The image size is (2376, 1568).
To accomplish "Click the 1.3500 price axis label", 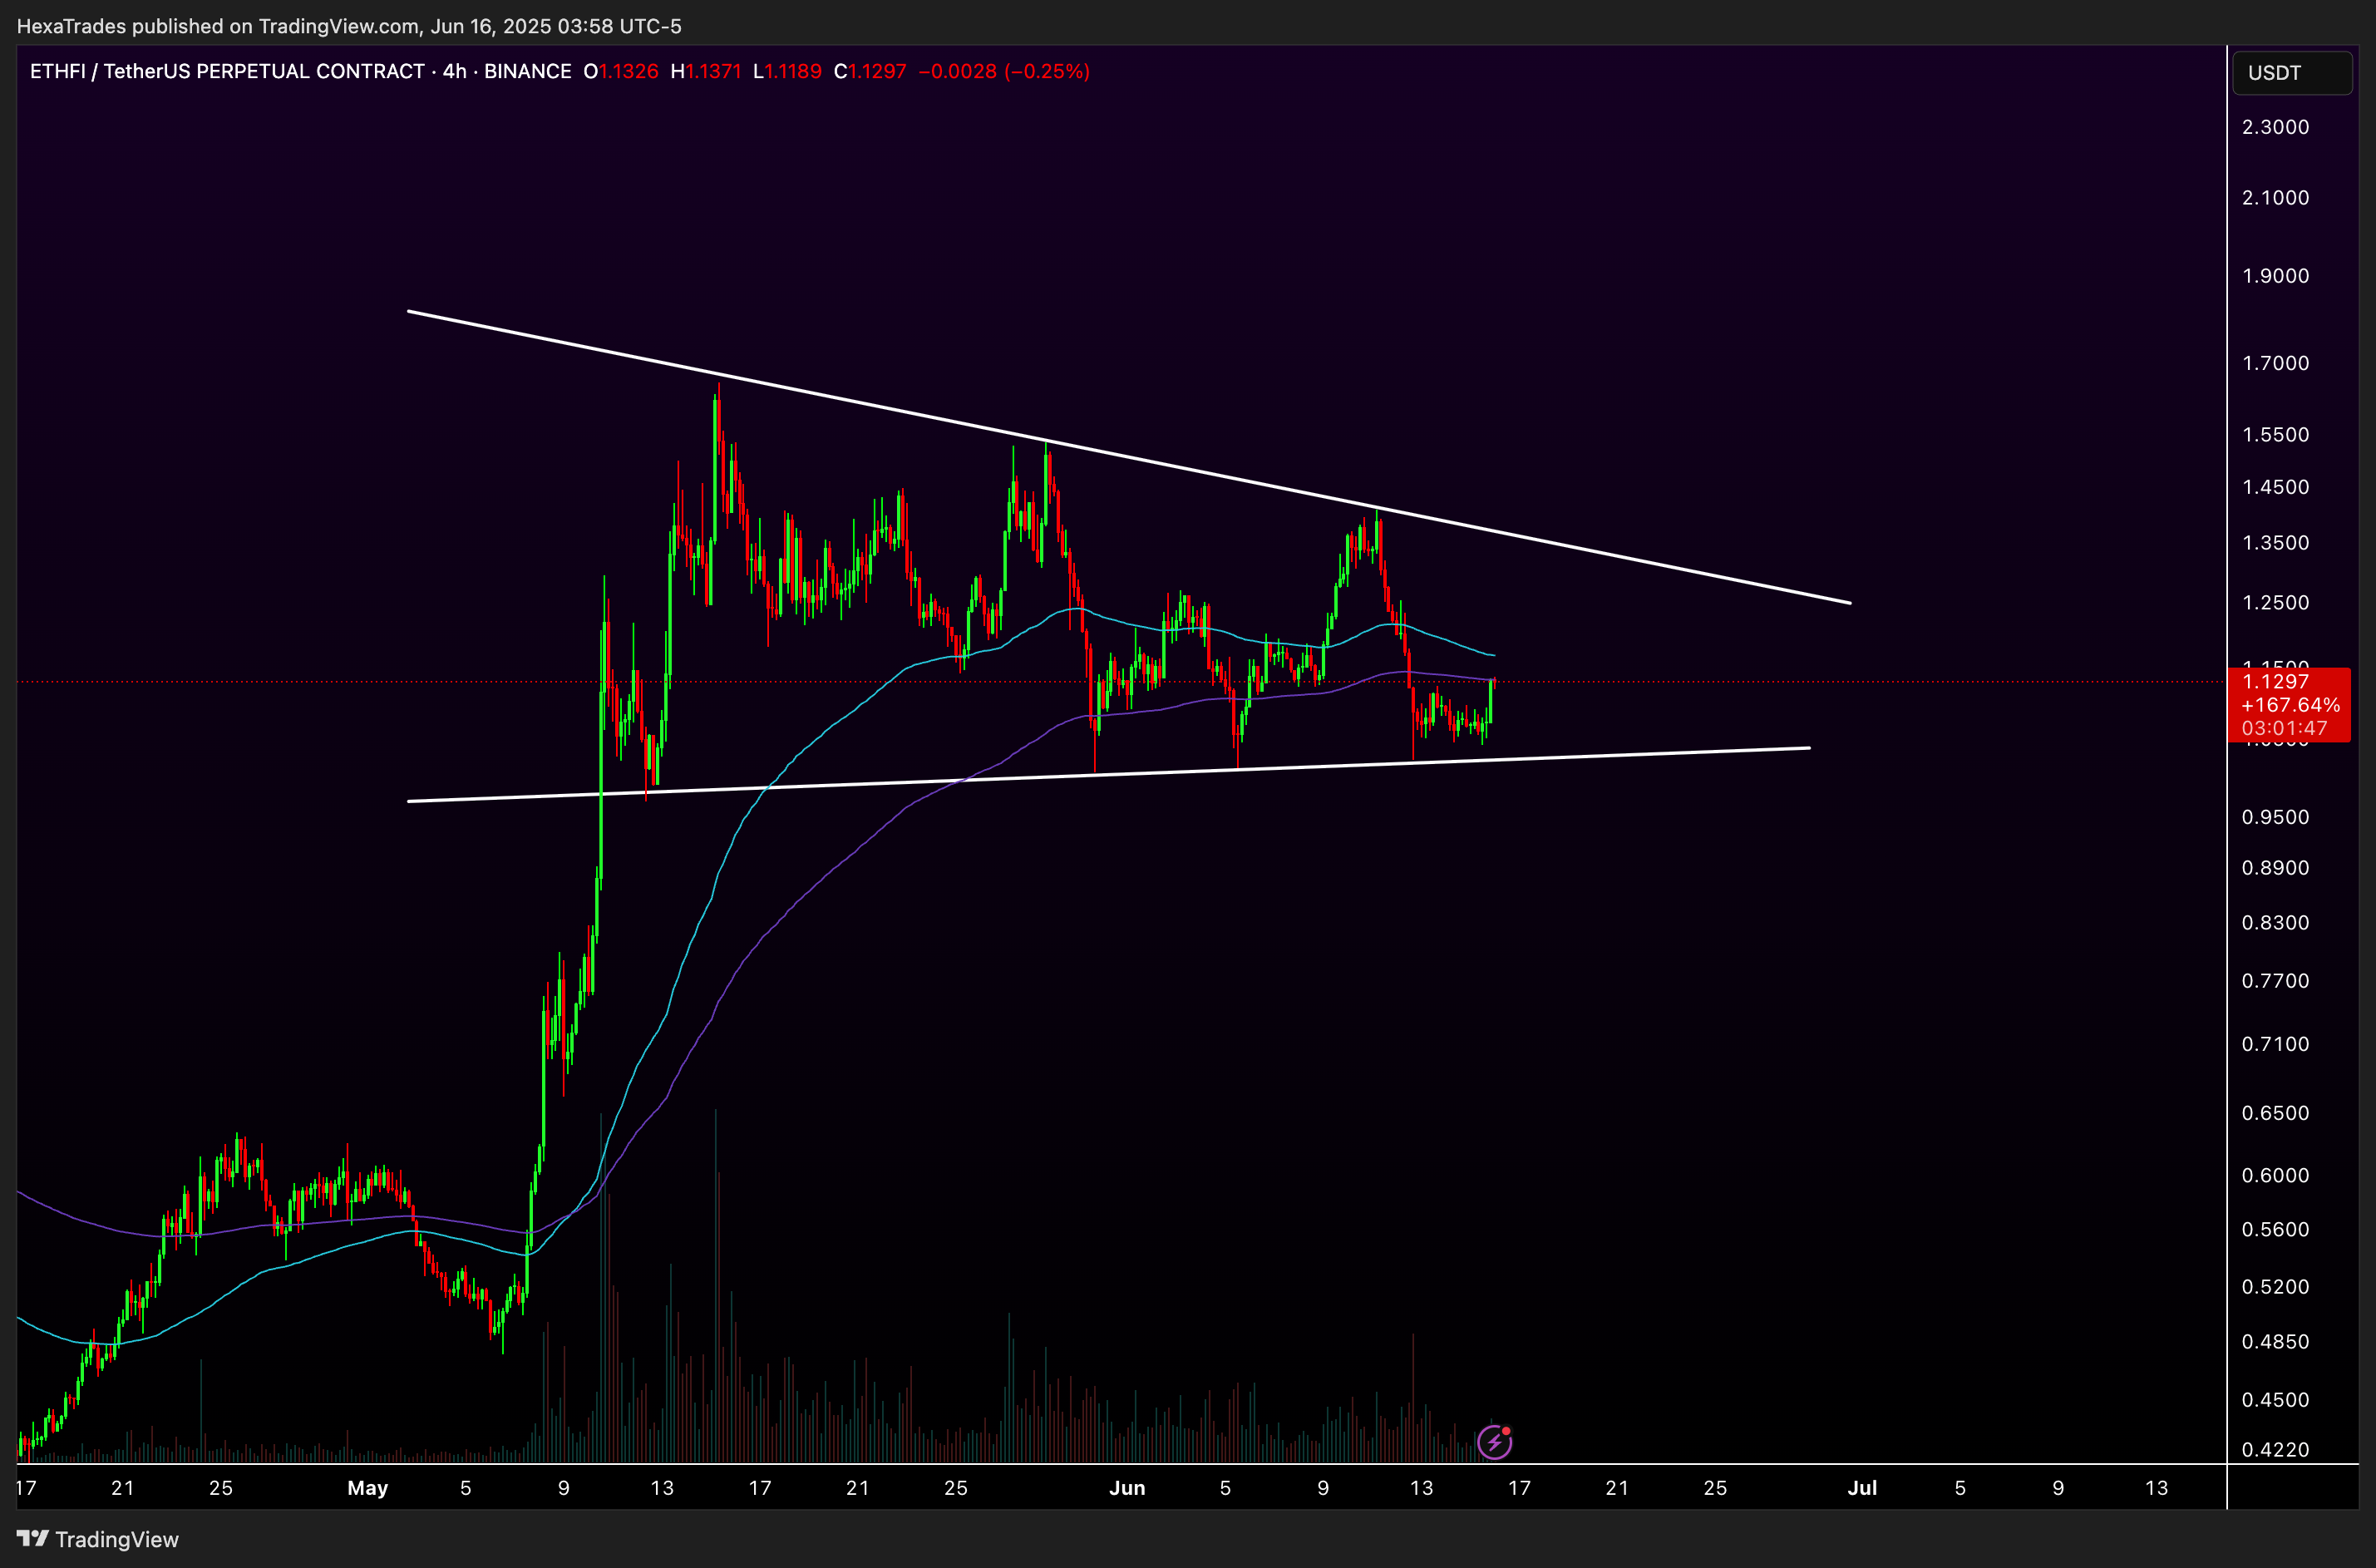I will pyautogui.click(x=2275, y=543).
